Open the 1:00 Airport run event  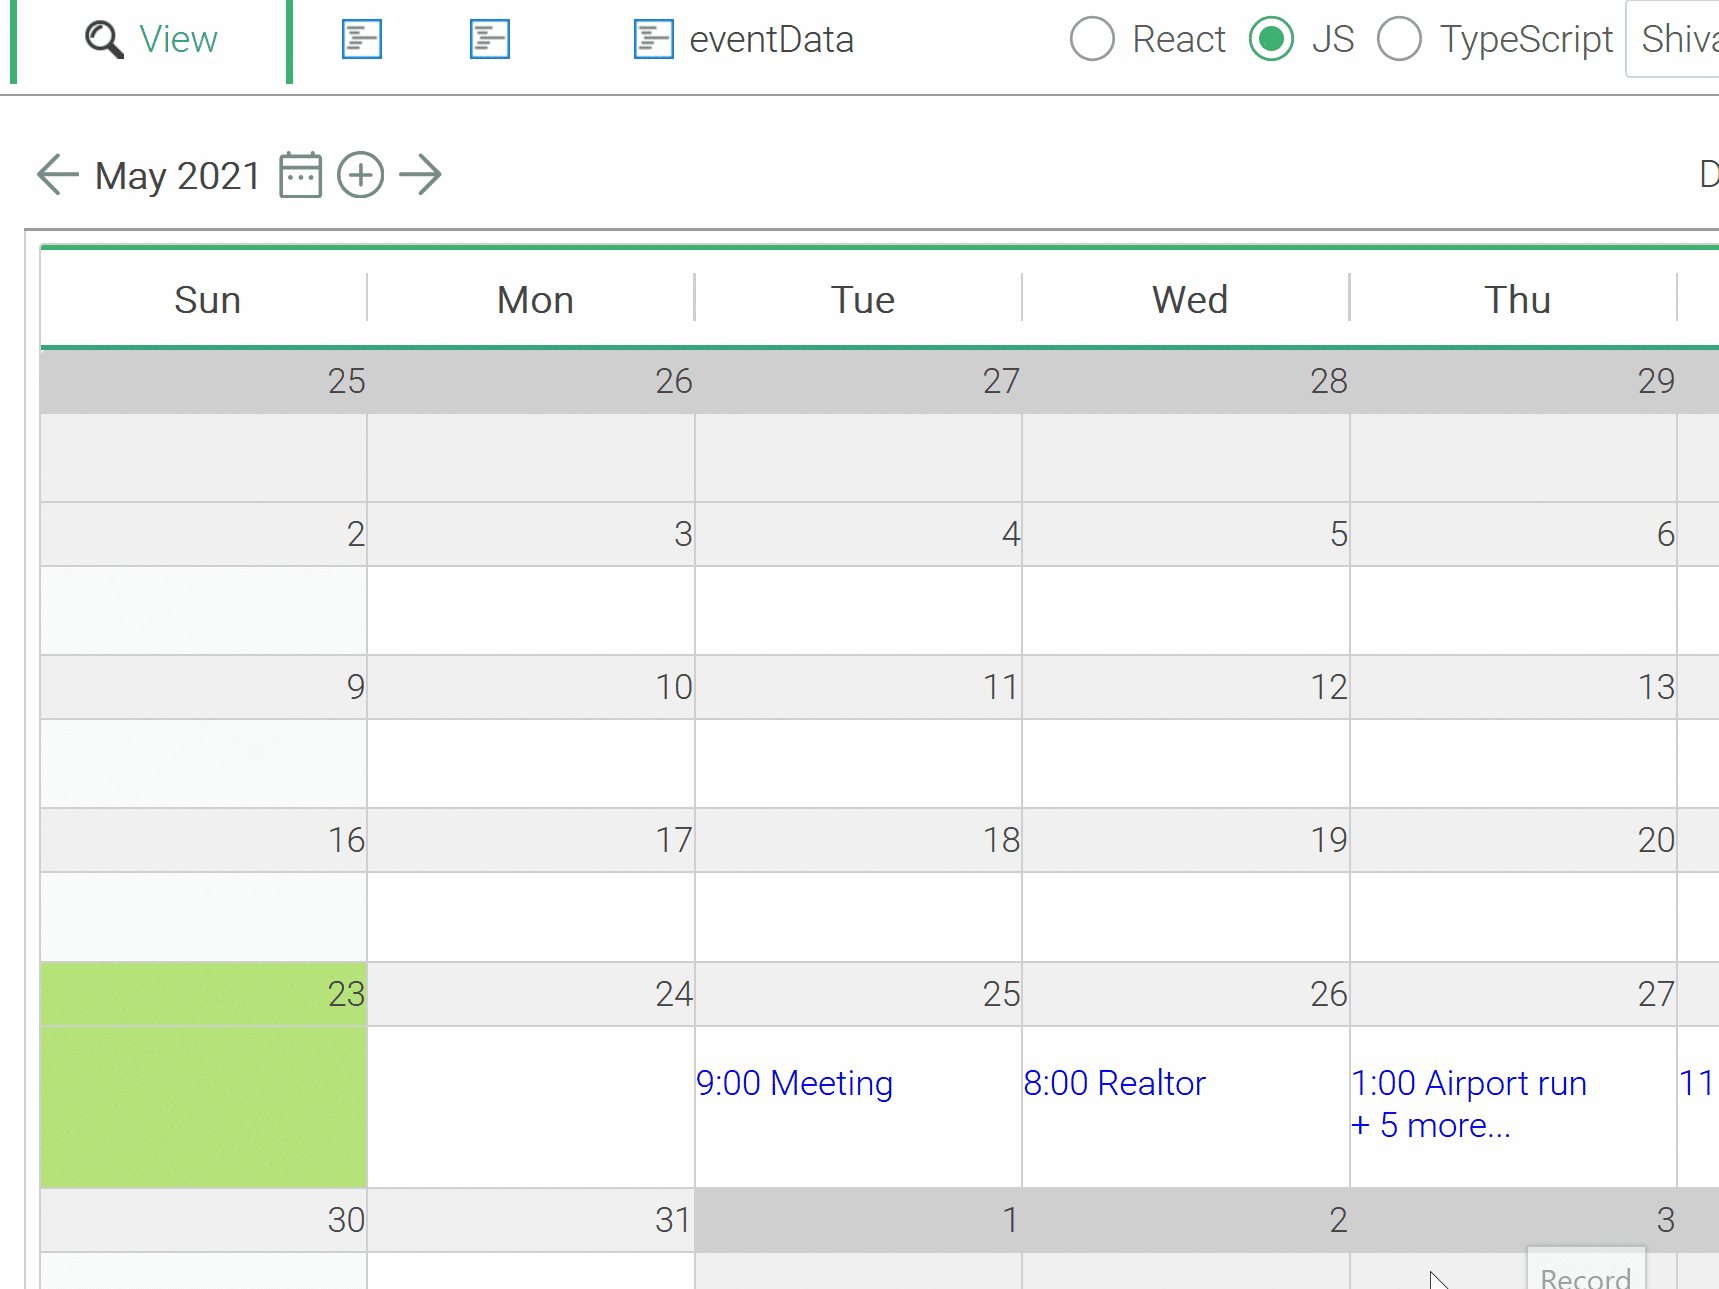(x=1468, y=1084)
